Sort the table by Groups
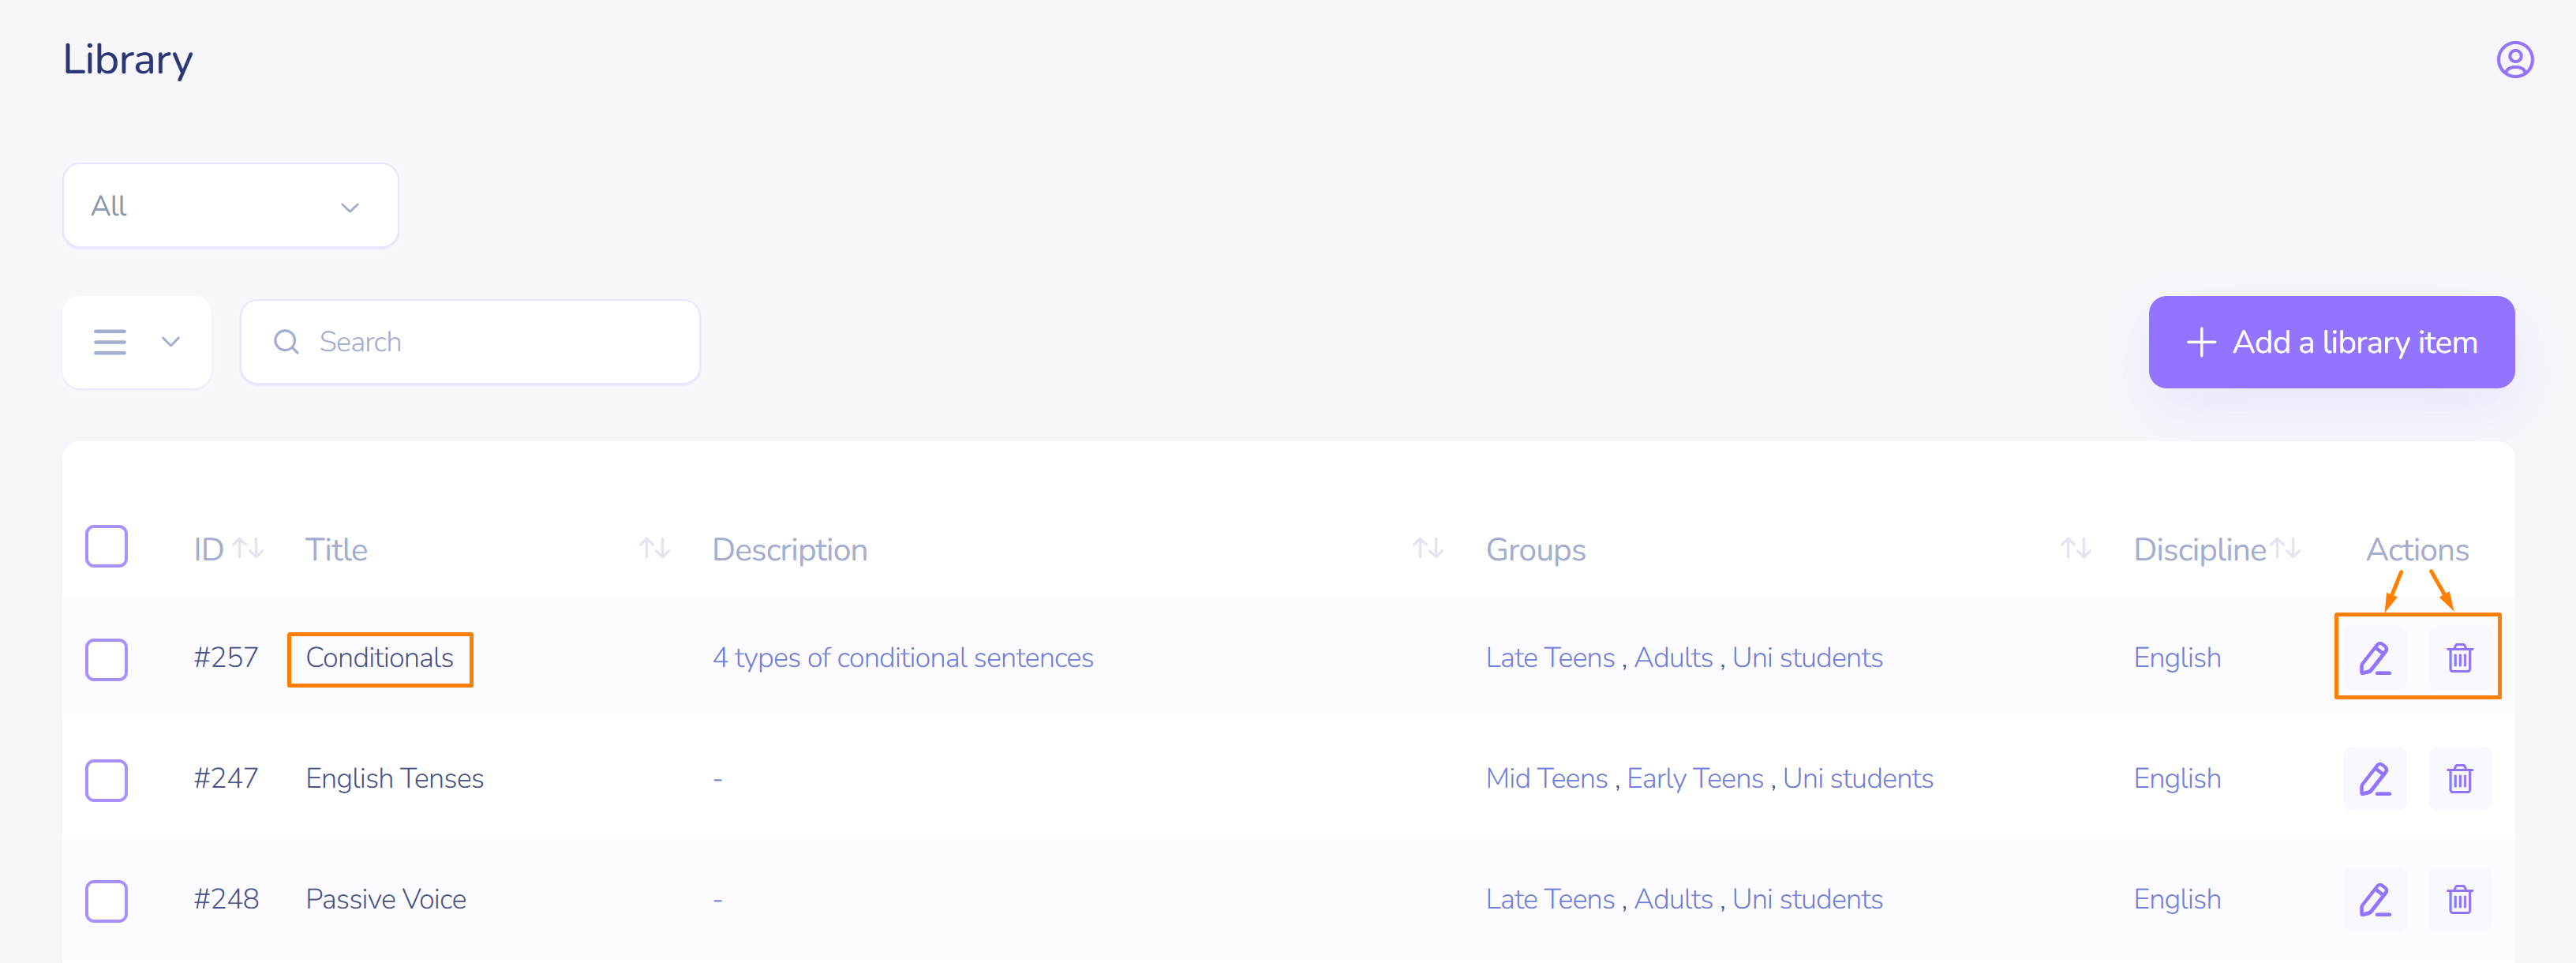The image size is (2576, 963). 2075,549
